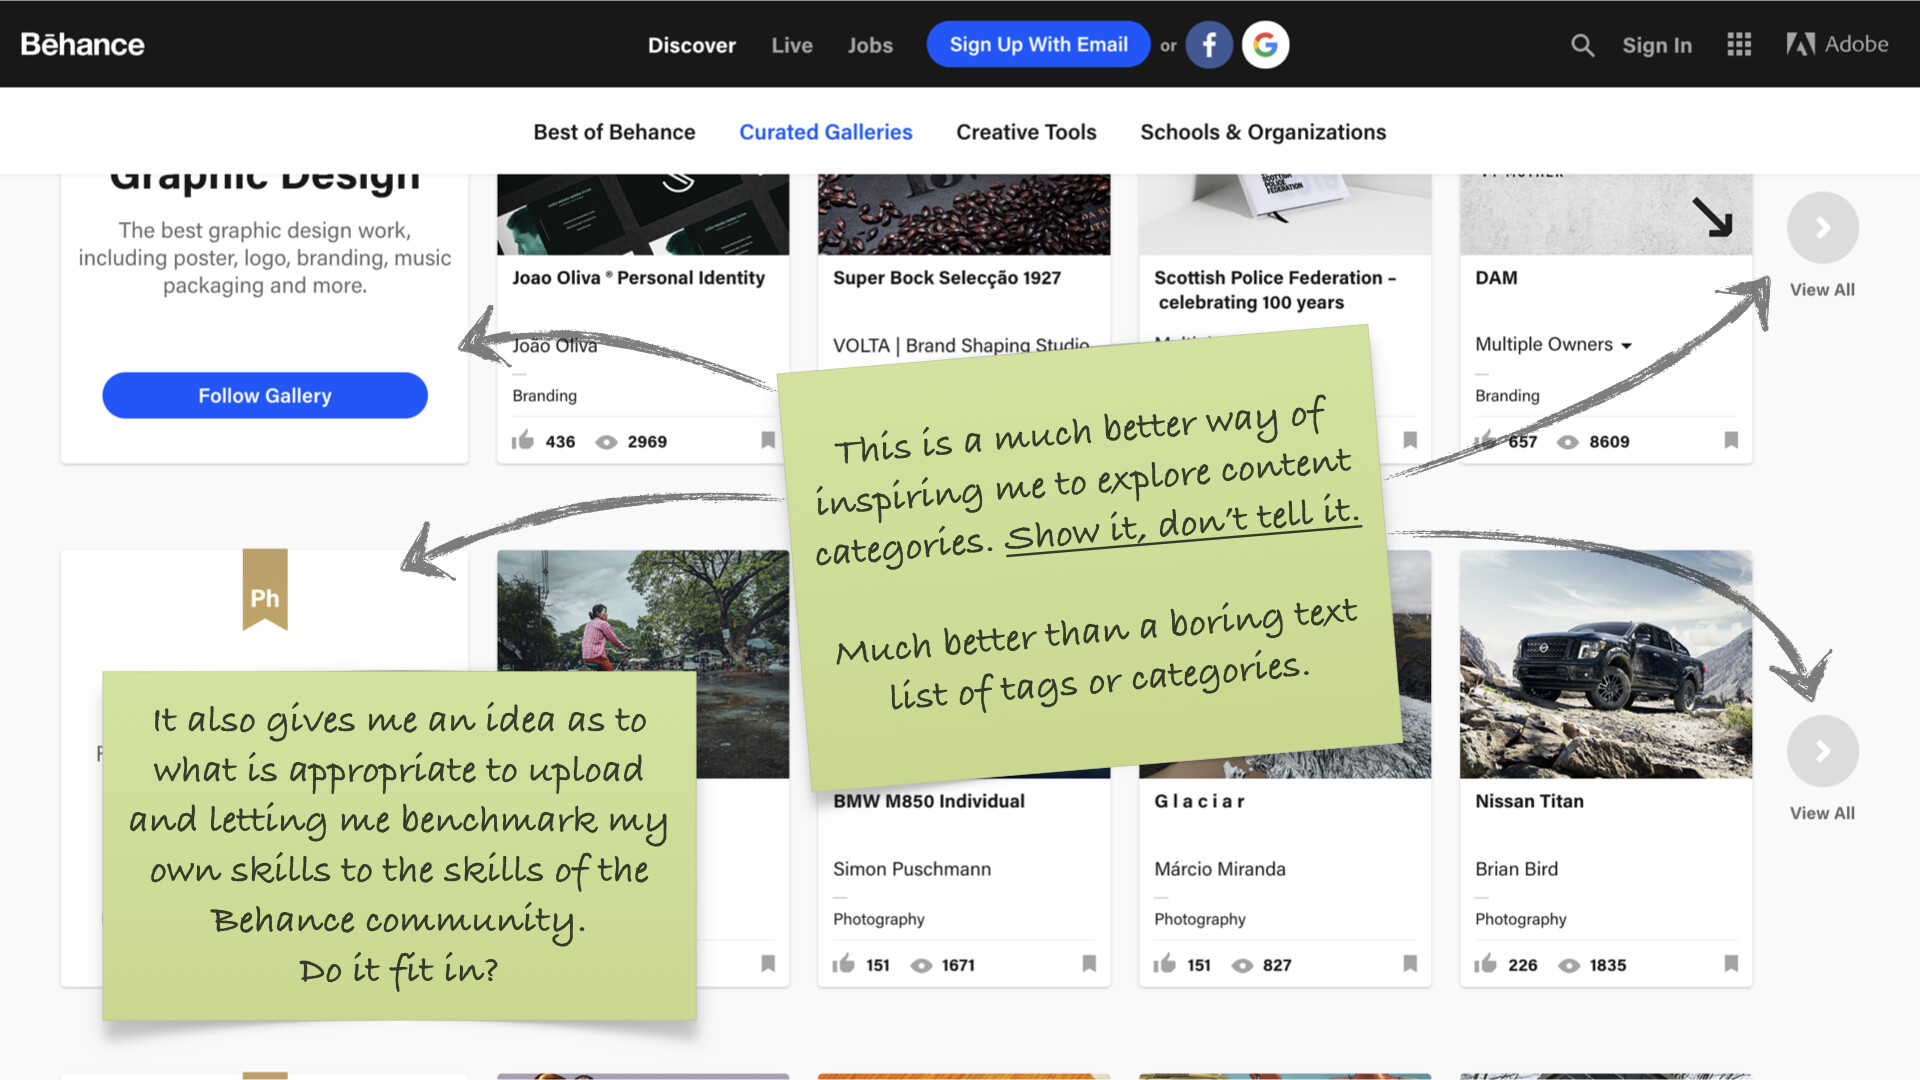1920x1080 pixels.
Task: Open the Nissan Titan thumbnail
Action: click(x=1605, y=664)
